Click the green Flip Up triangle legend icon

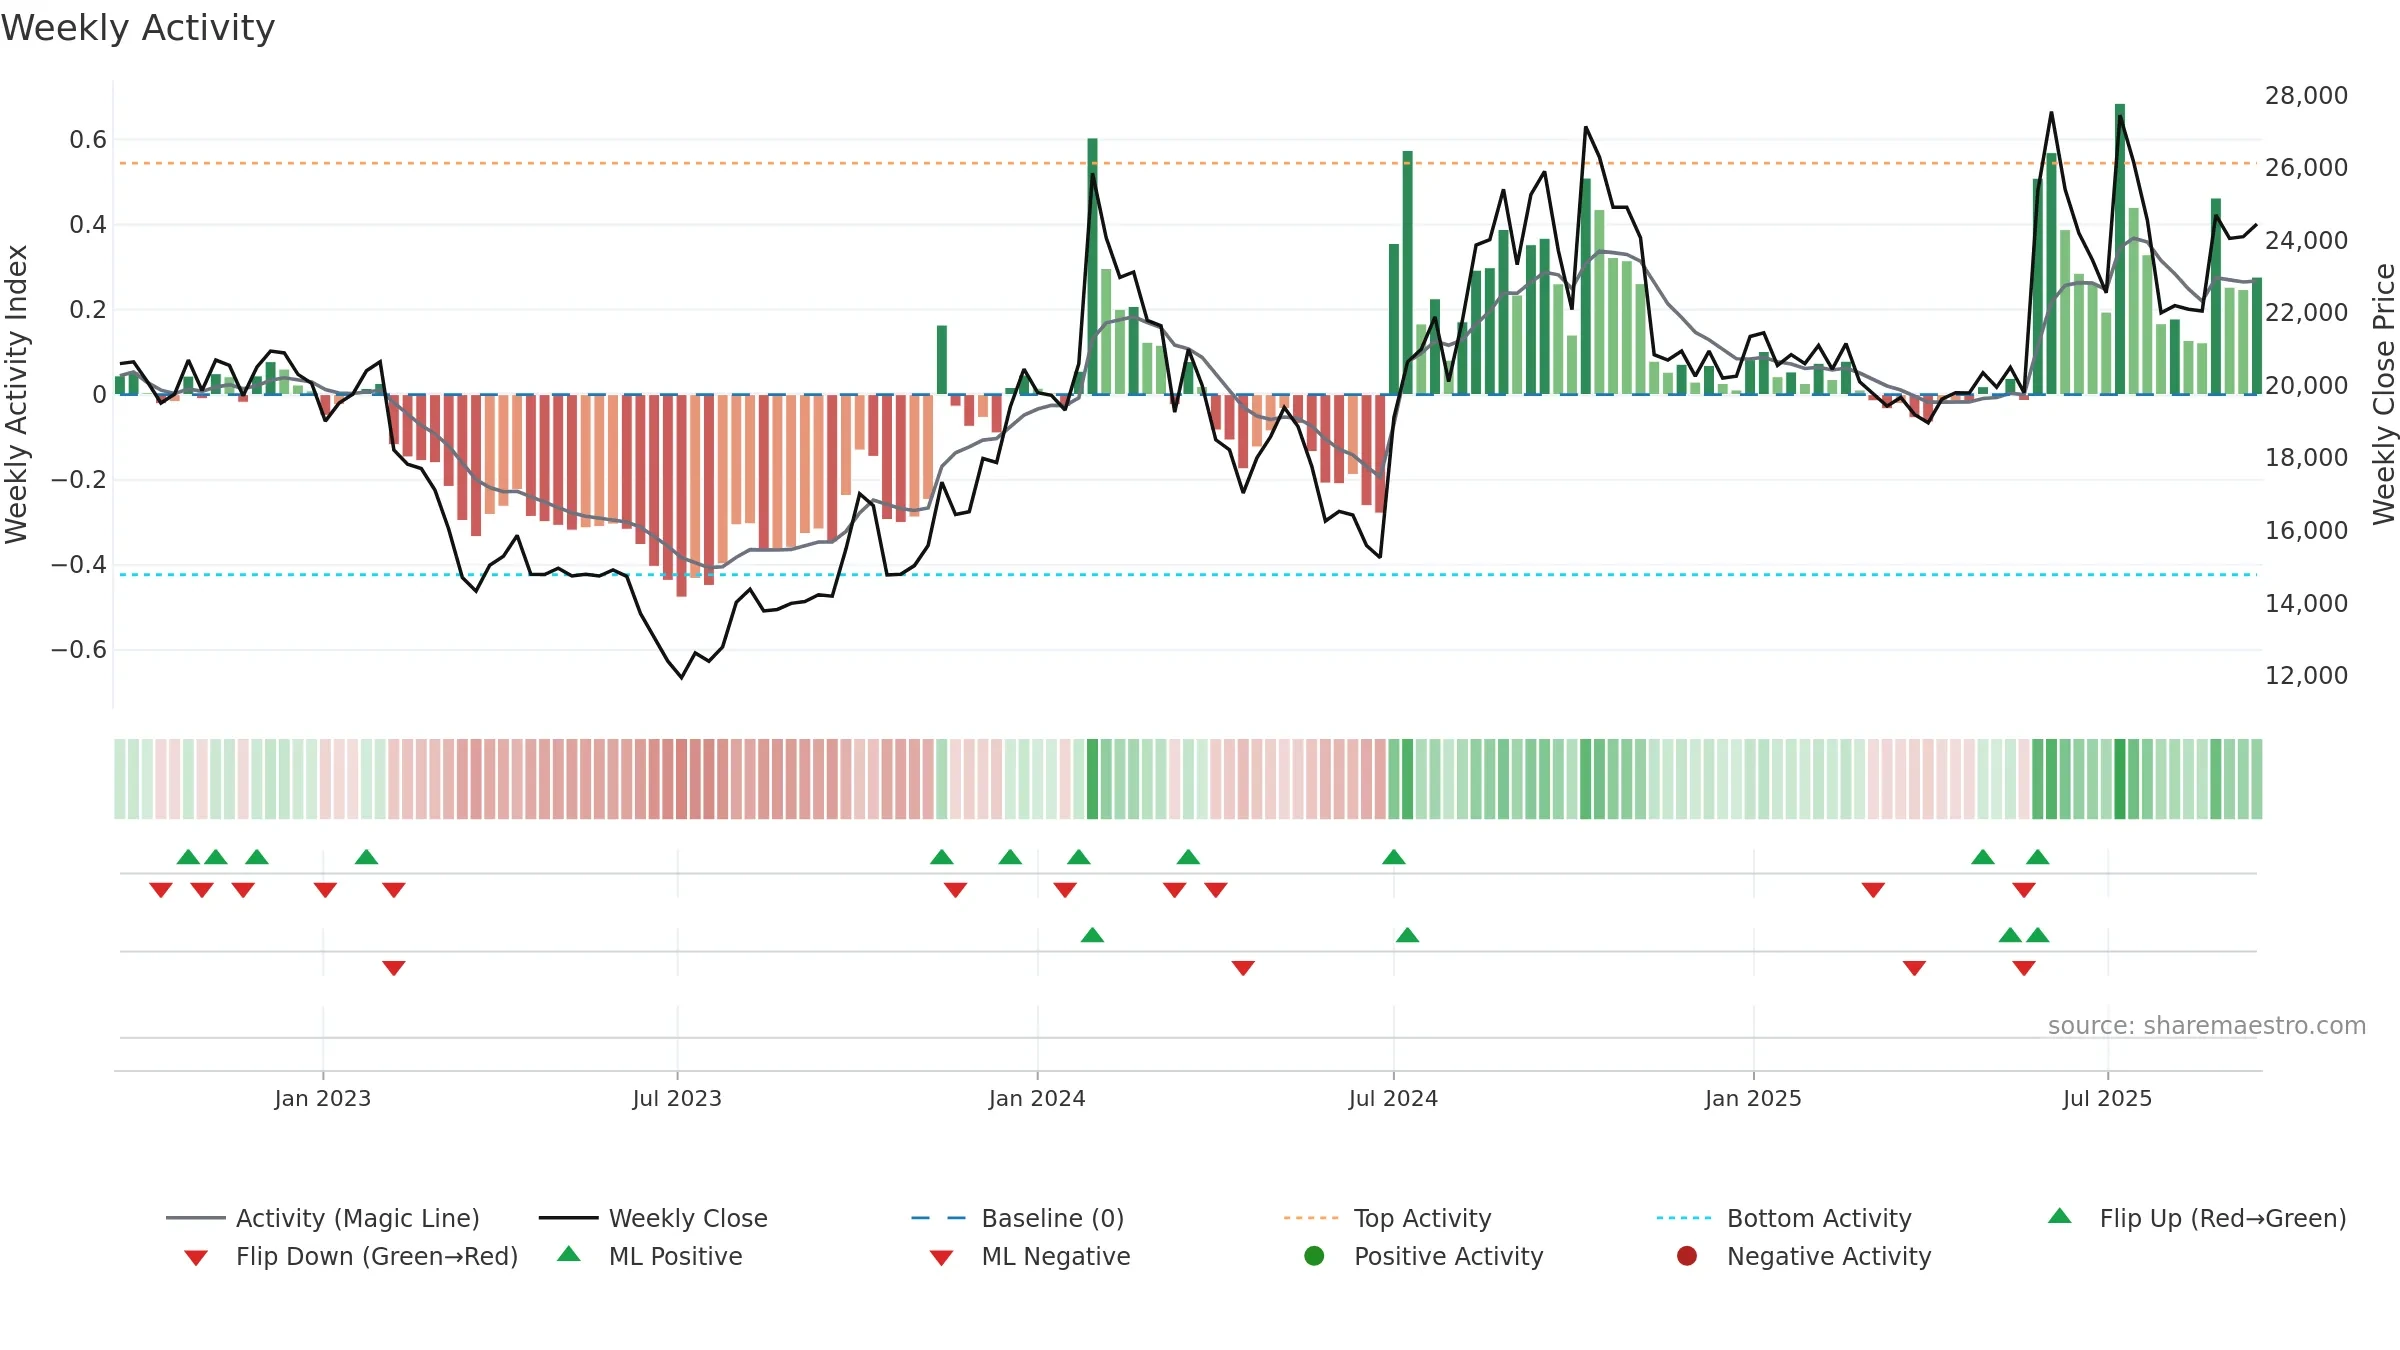pos(2059,1216)
